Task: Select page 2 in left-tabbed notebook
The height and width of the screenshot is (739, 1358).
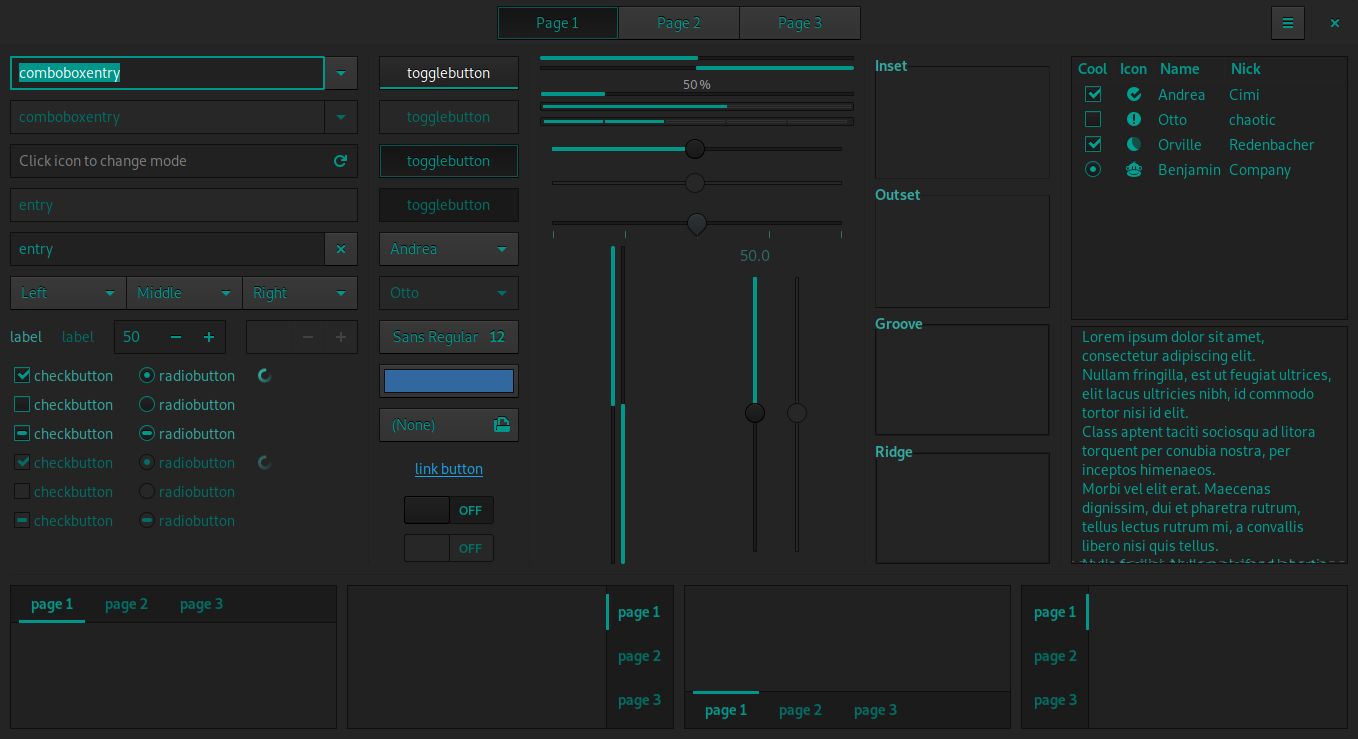Action: pos(1055,656)
